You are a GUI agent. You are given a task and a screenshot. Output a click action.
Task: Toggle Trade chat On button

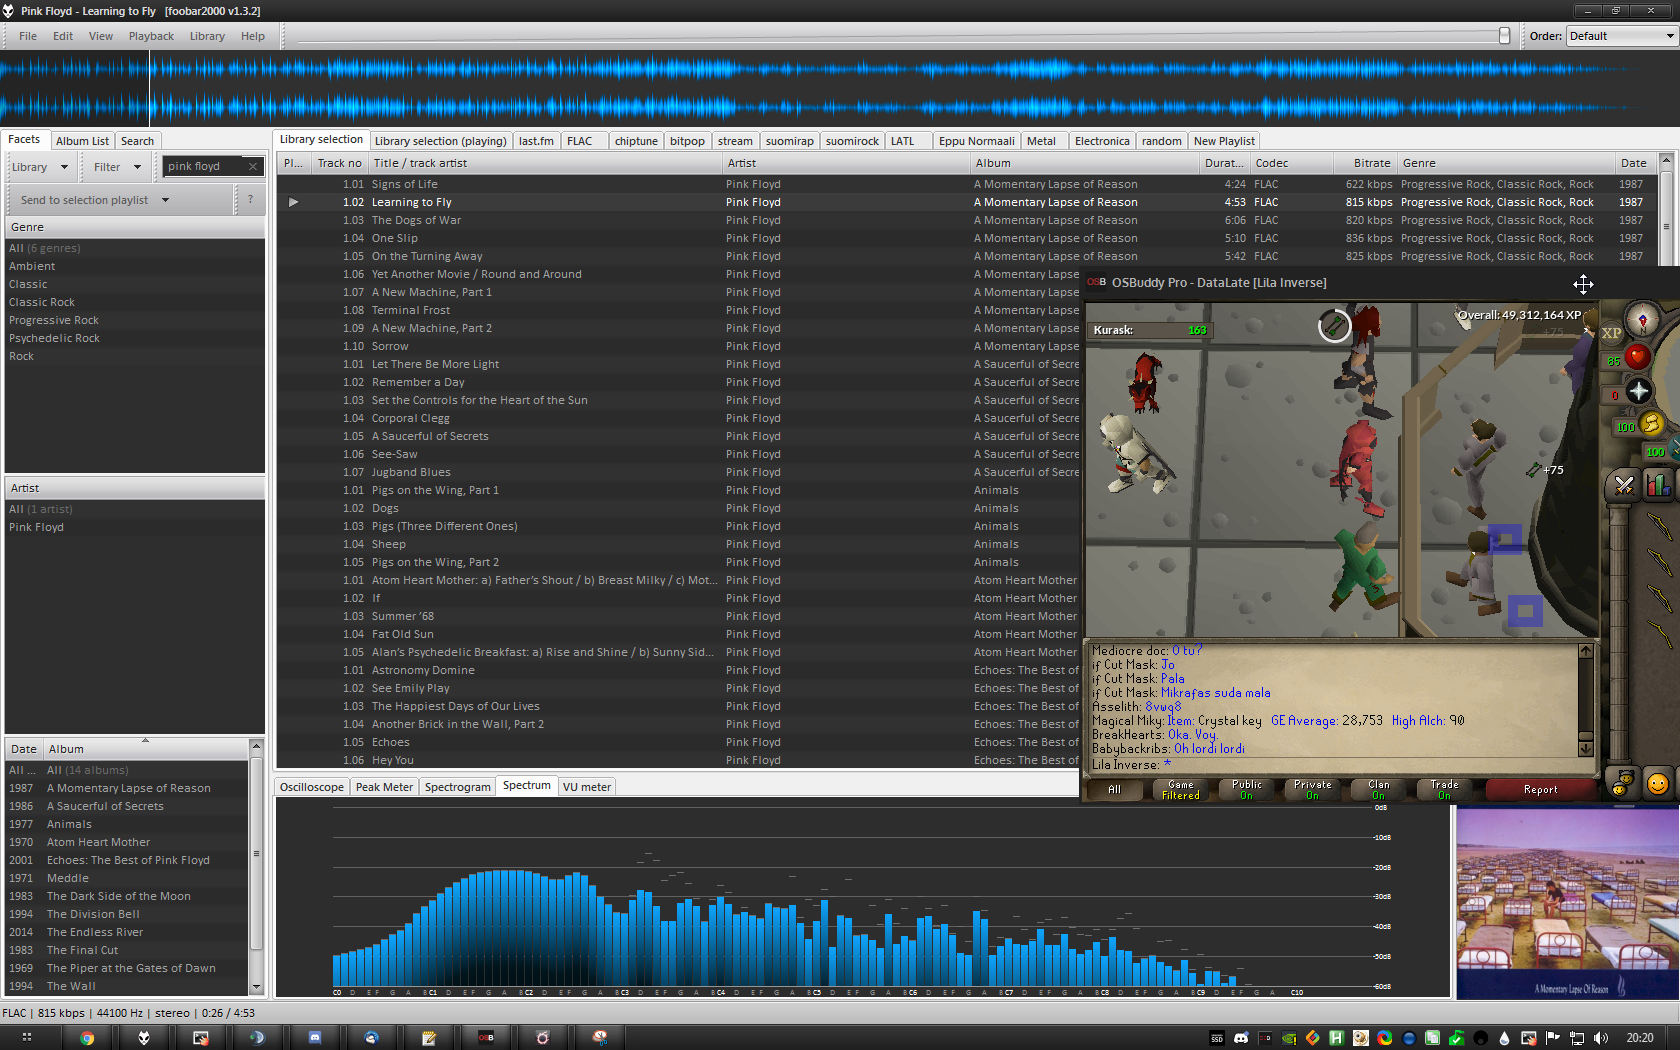point(1444,790)
